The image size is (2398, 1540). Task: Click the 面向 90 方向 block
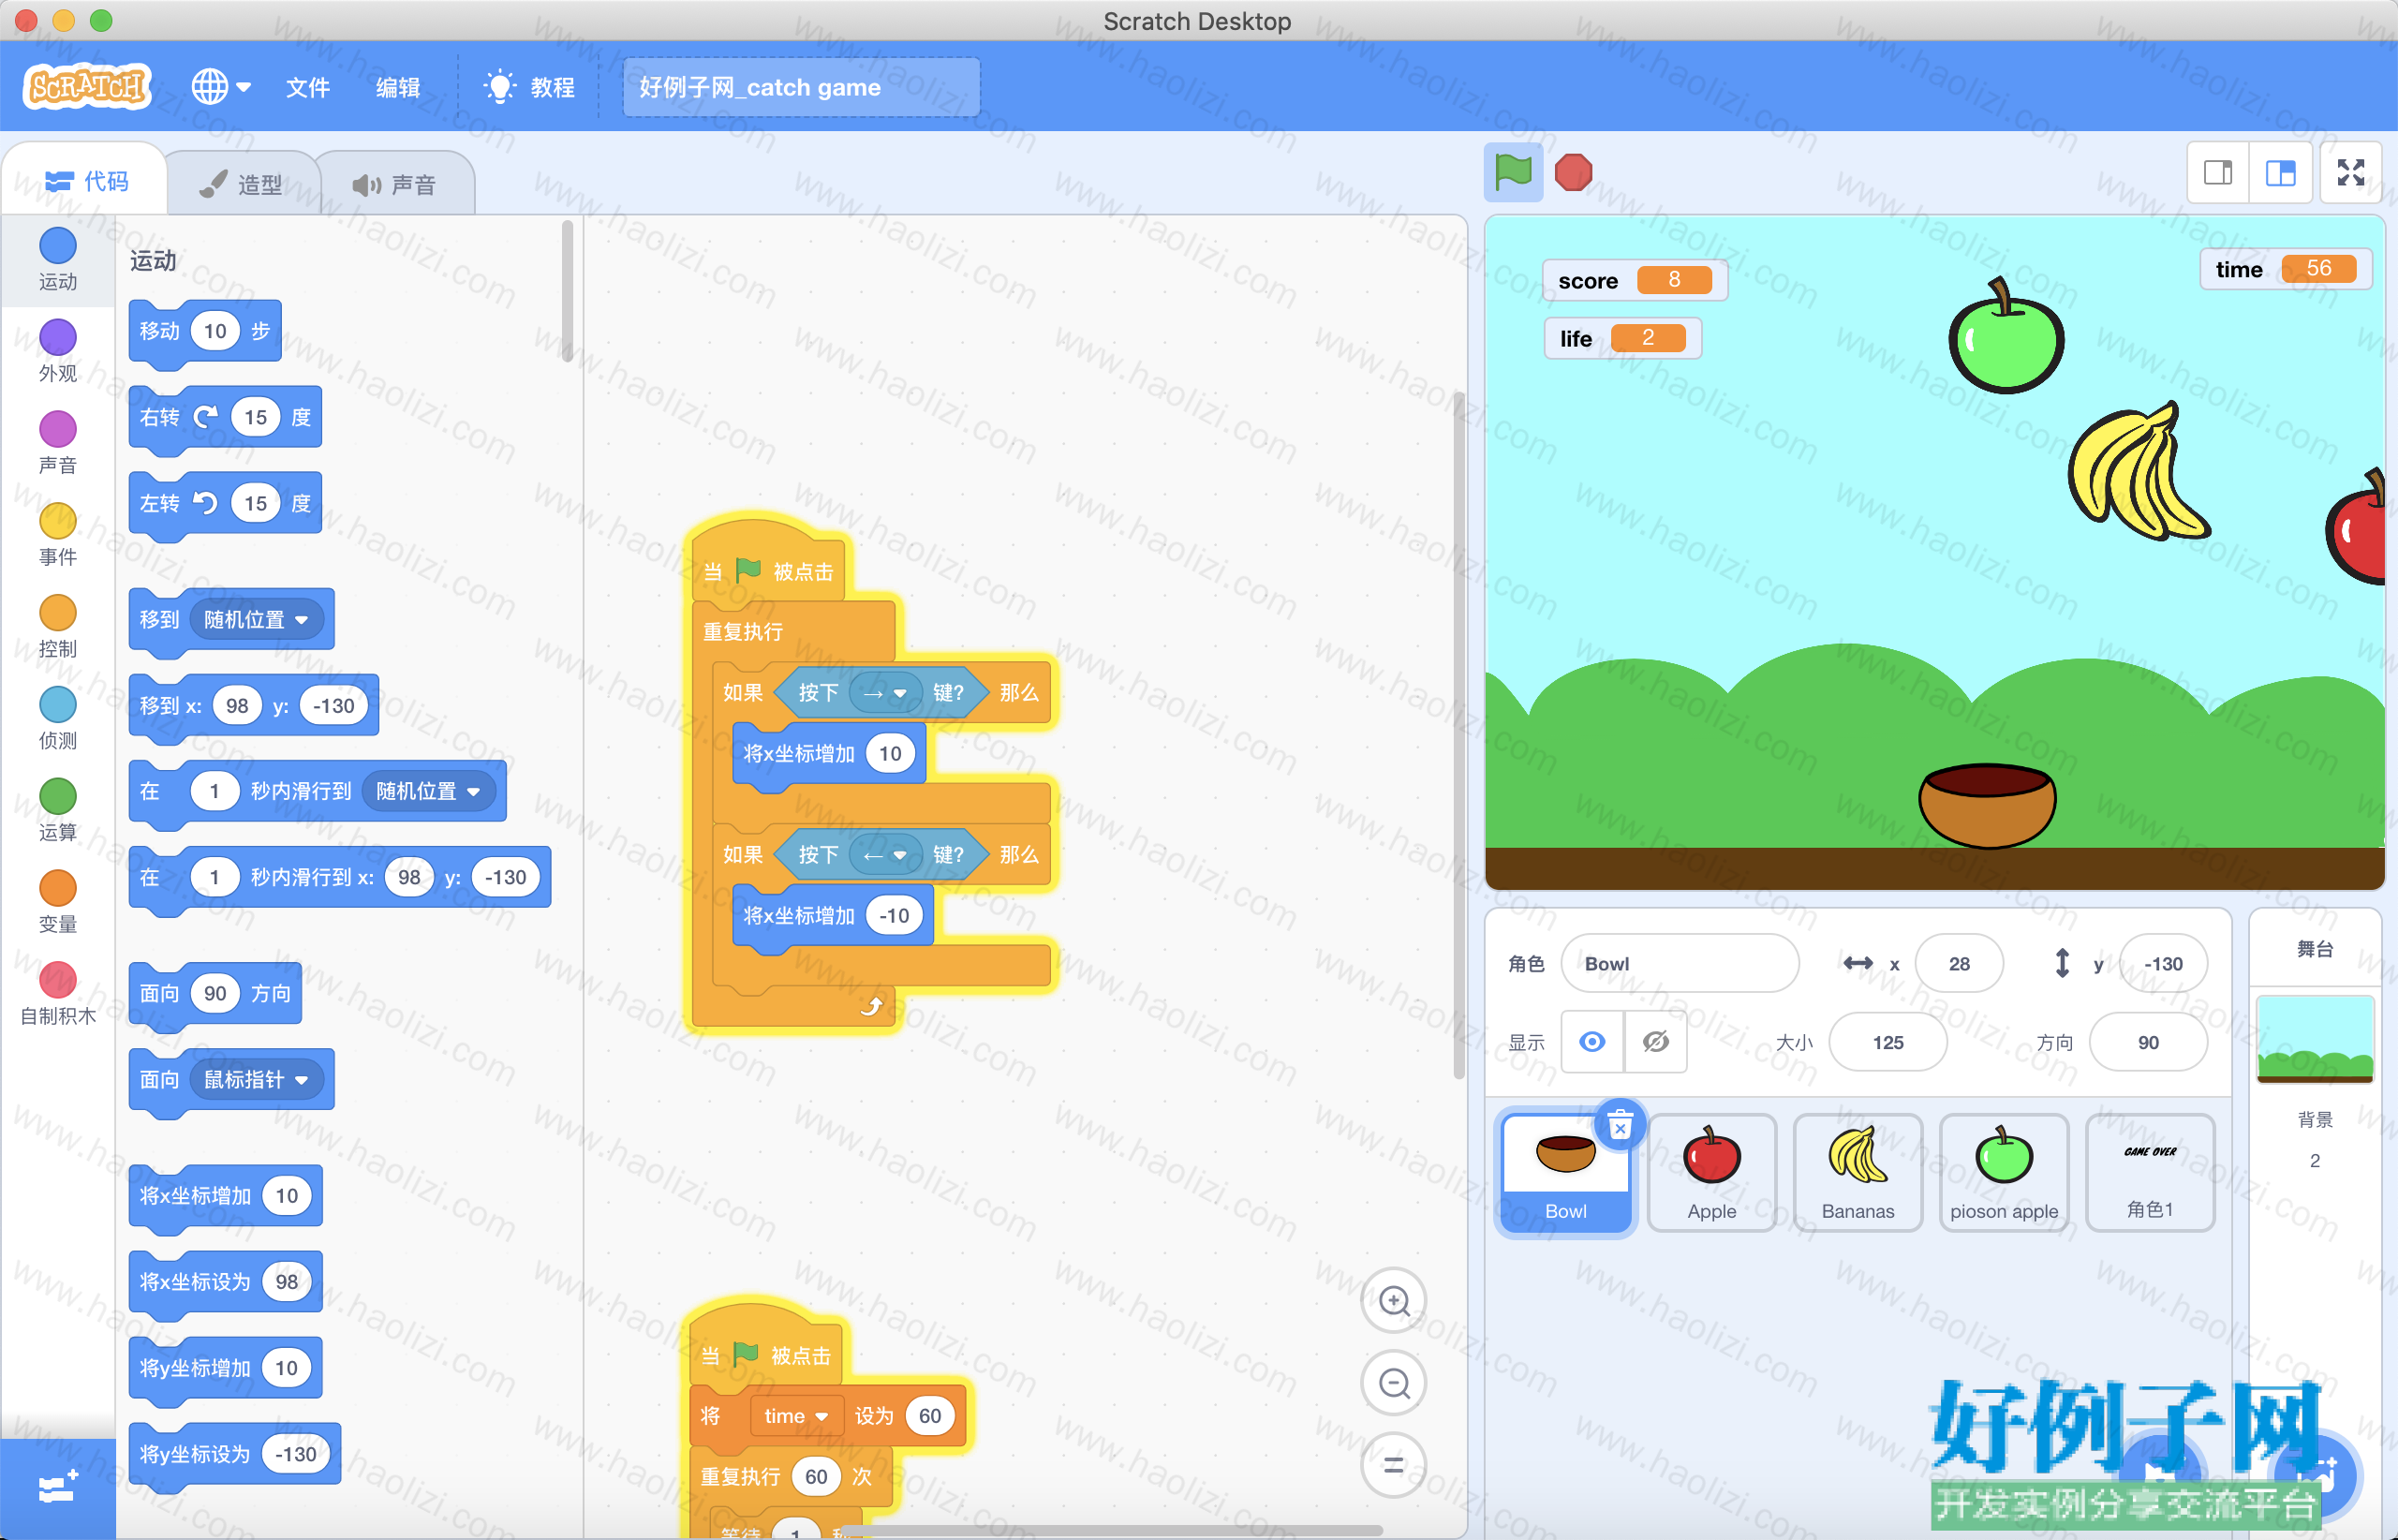click(215, 993)
